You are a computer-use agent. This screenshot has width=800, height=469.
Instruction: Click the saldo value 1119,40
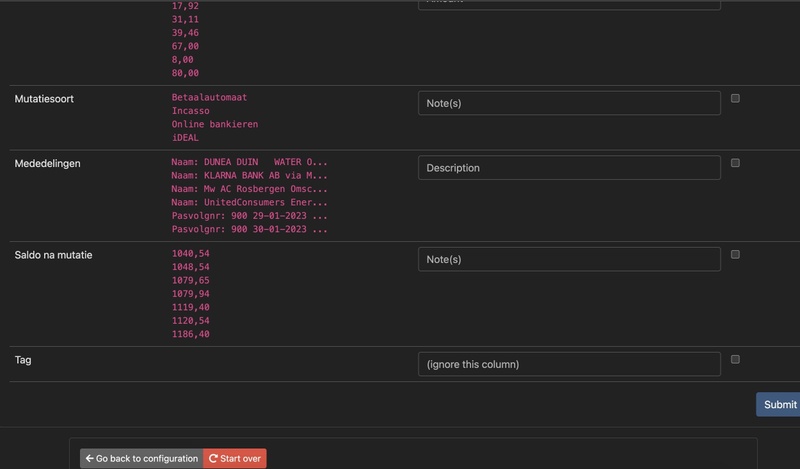pos(190,307)
